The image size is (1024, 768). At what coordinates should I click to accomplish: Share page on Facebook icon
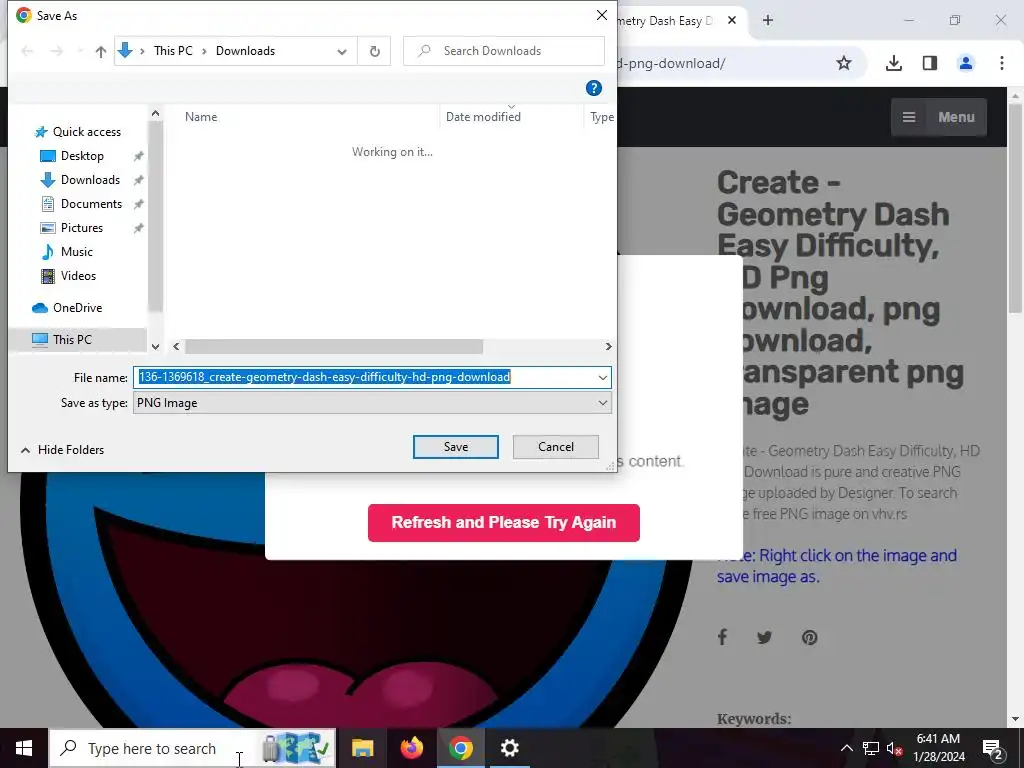pyautogui.click(x=722, y=637)
